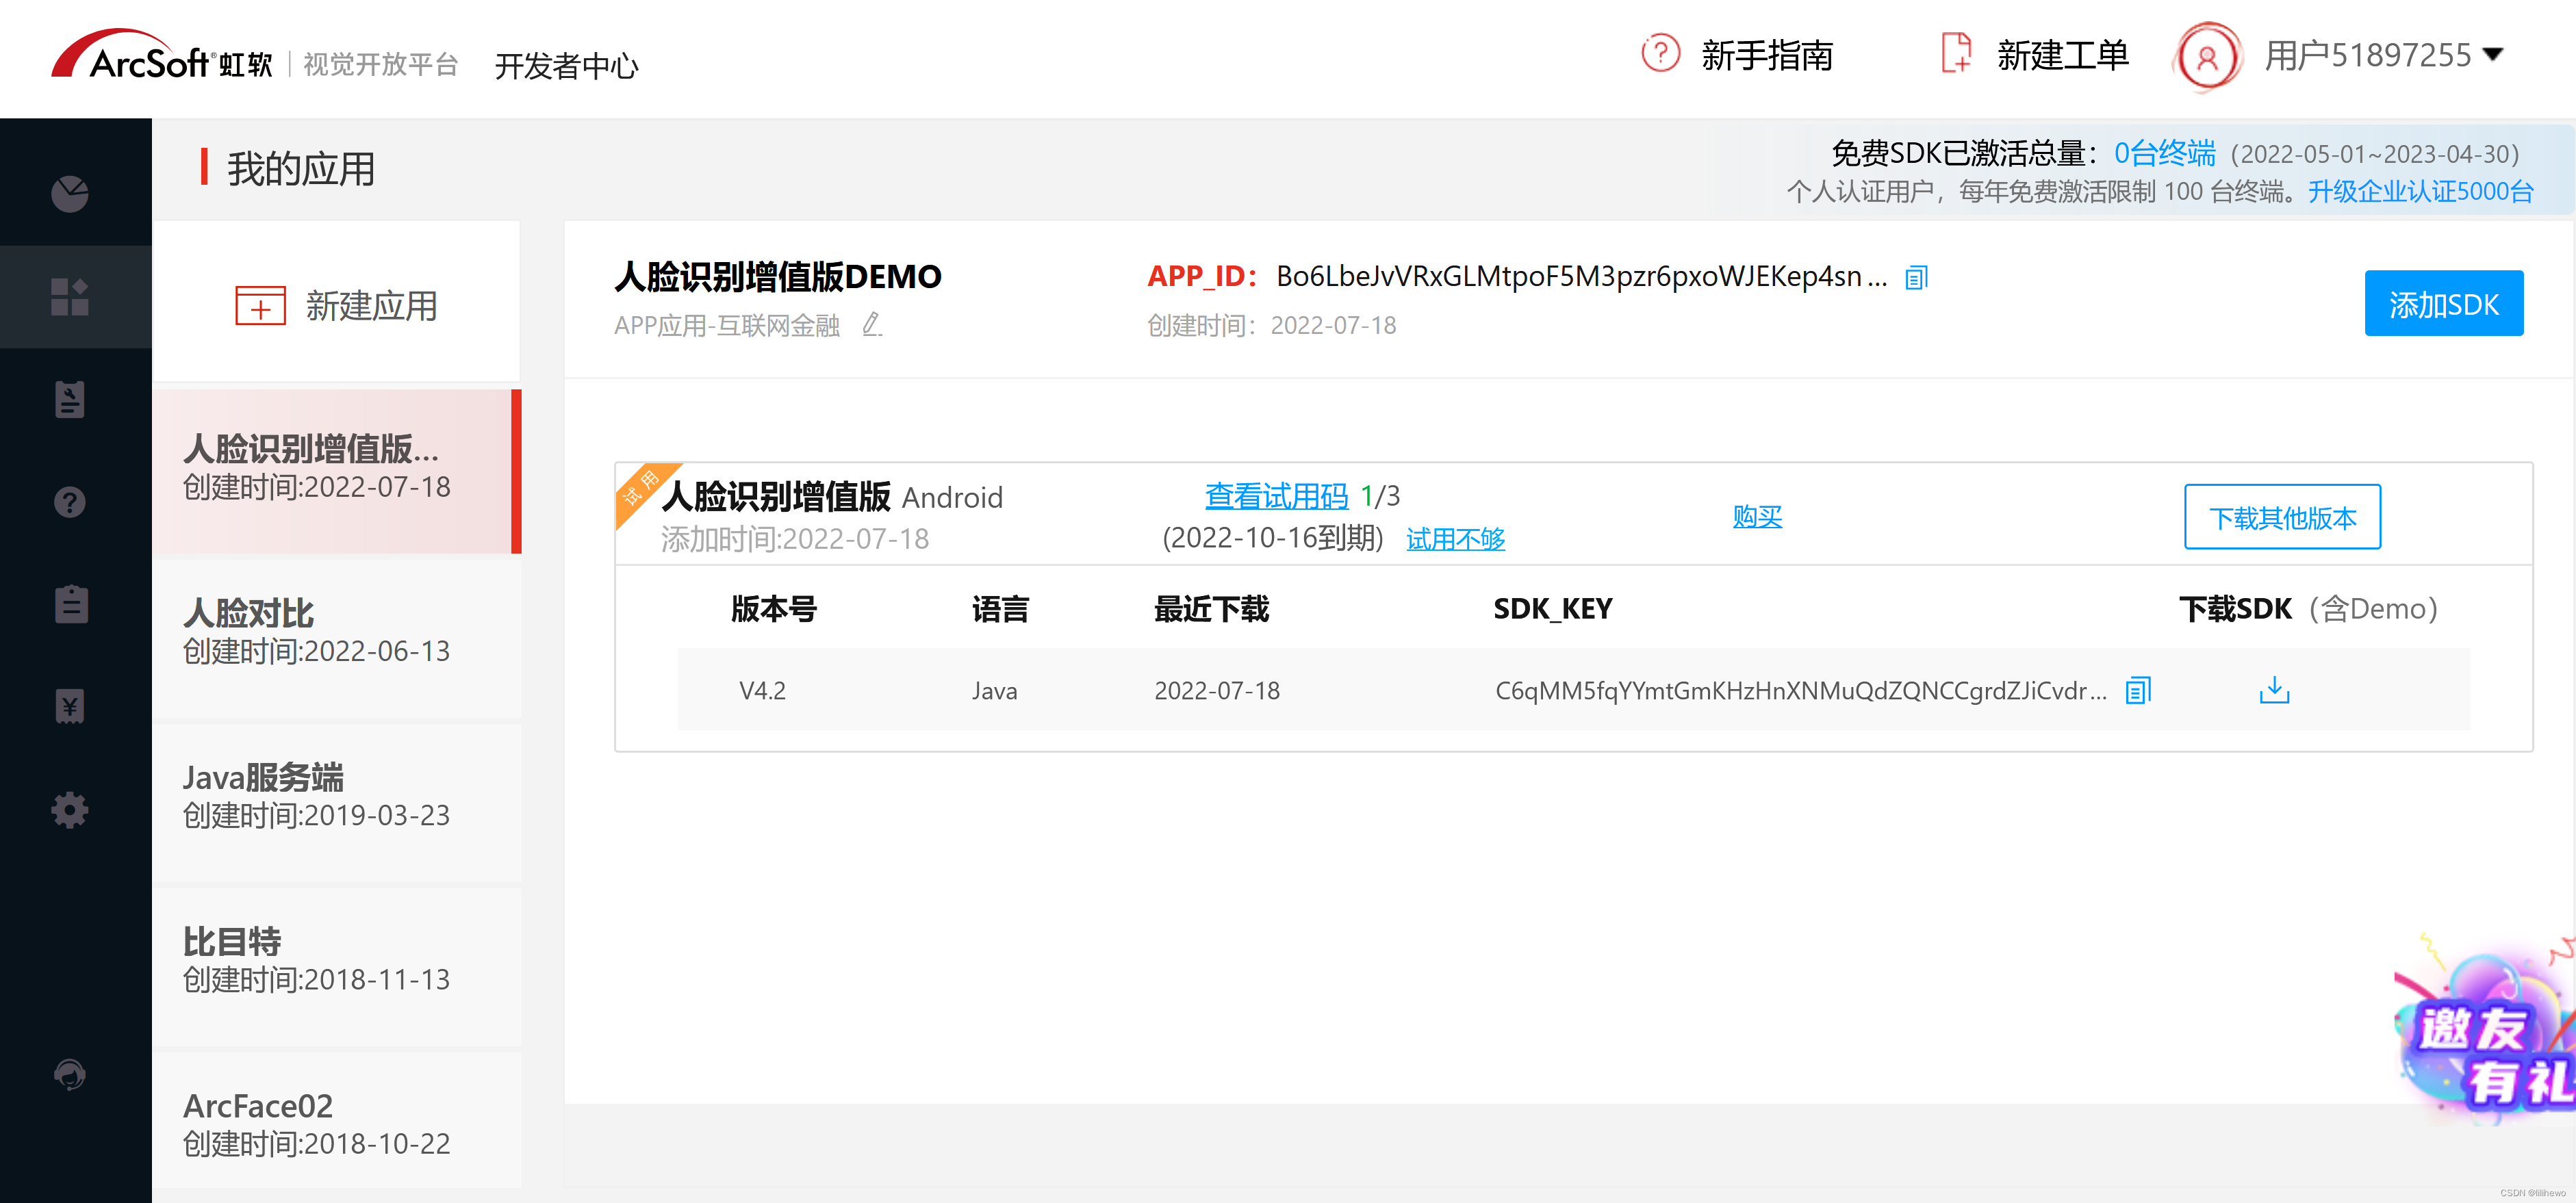Click the 人脸识别增值版DEMO title
Image resolution: width=2576 pixels, height=1203 pixels.
point(778,277)
